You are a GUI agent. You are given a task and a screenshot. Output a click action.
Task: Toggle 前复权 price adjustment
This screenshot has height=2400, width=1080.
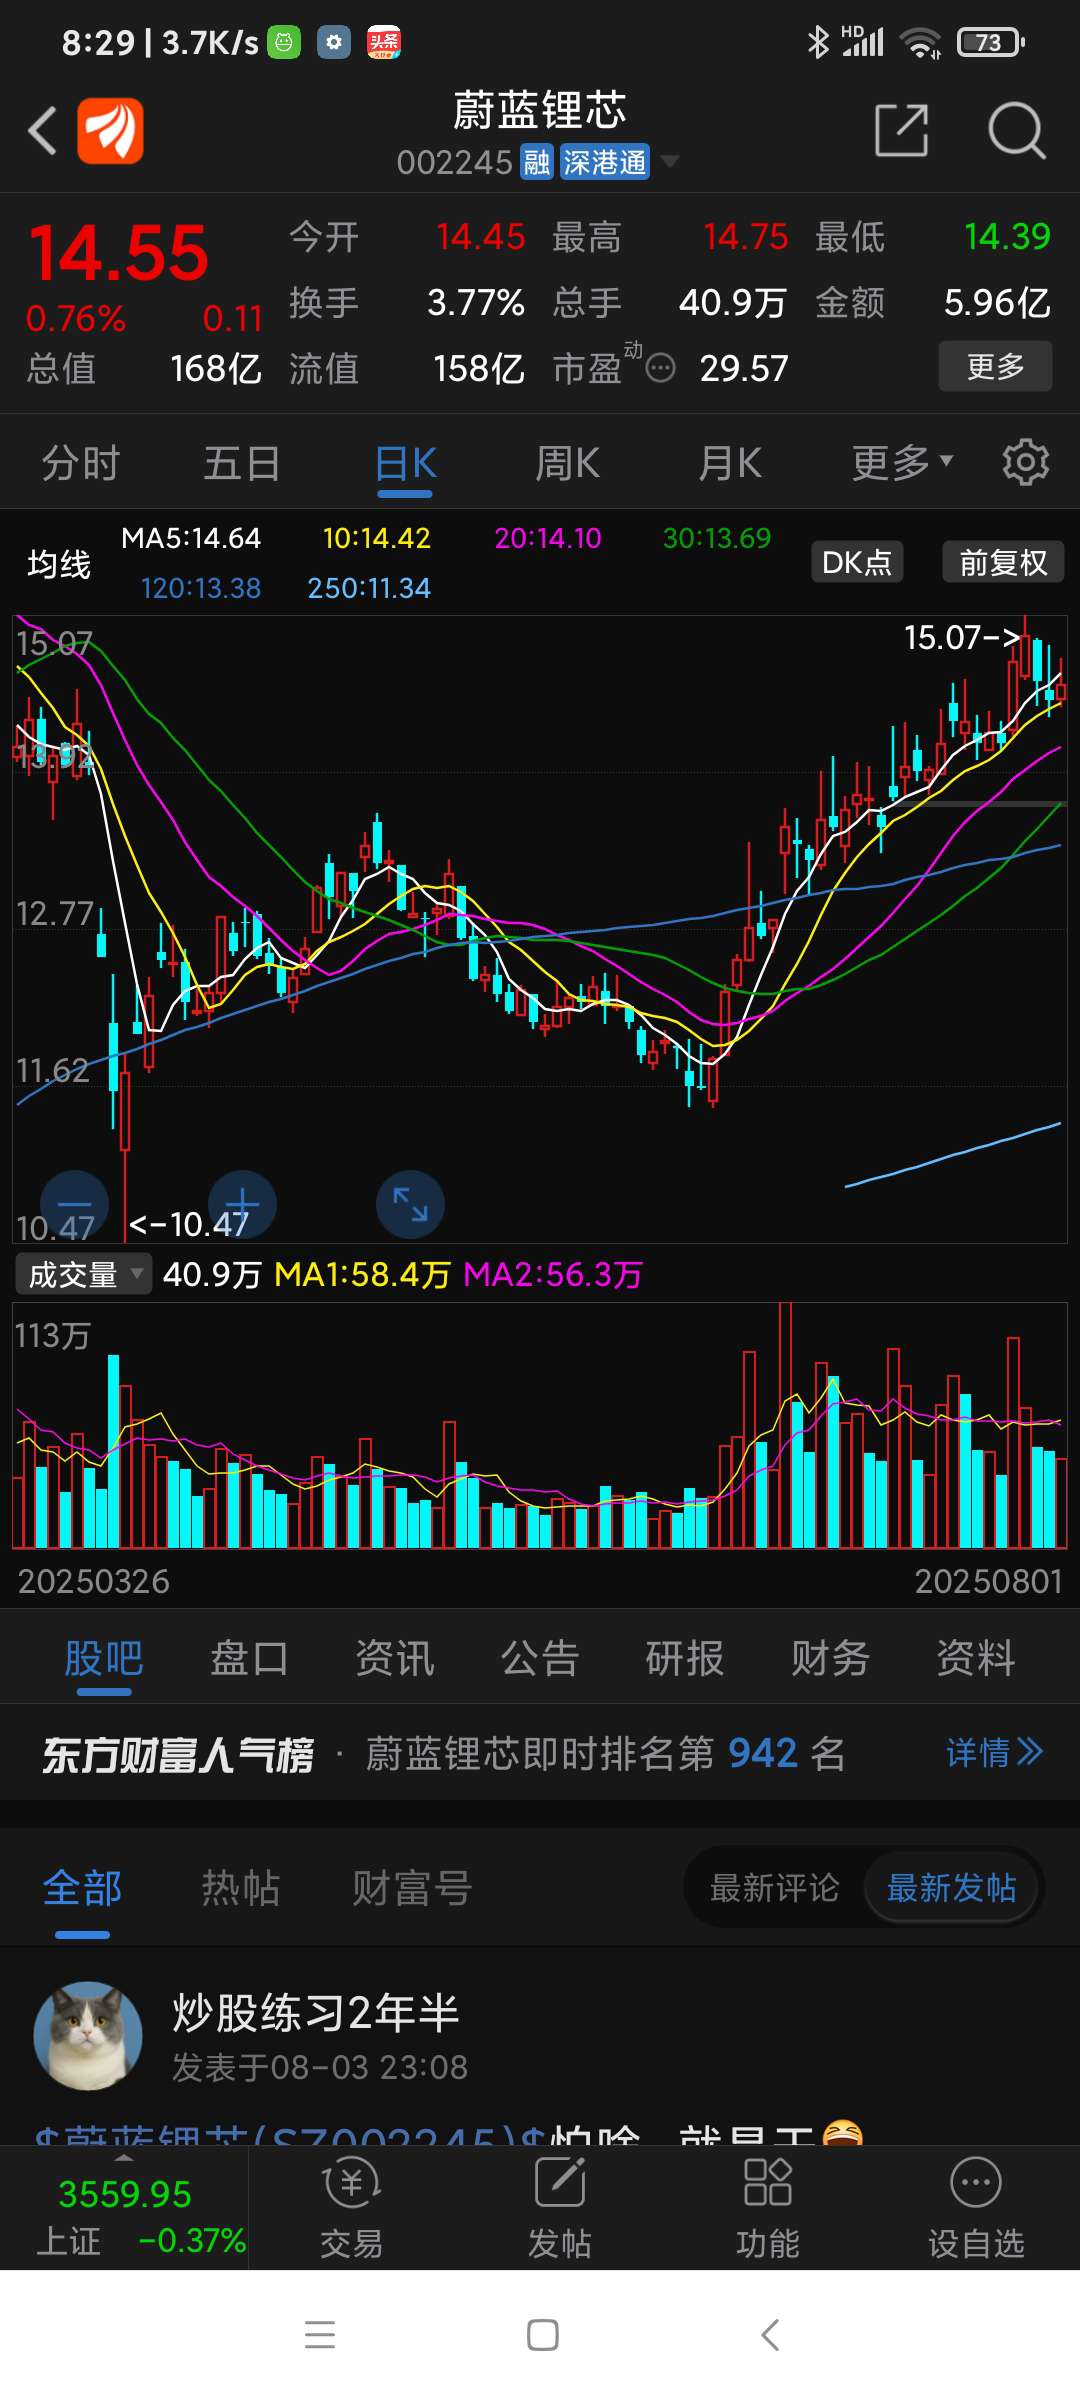pos(1003,562)
